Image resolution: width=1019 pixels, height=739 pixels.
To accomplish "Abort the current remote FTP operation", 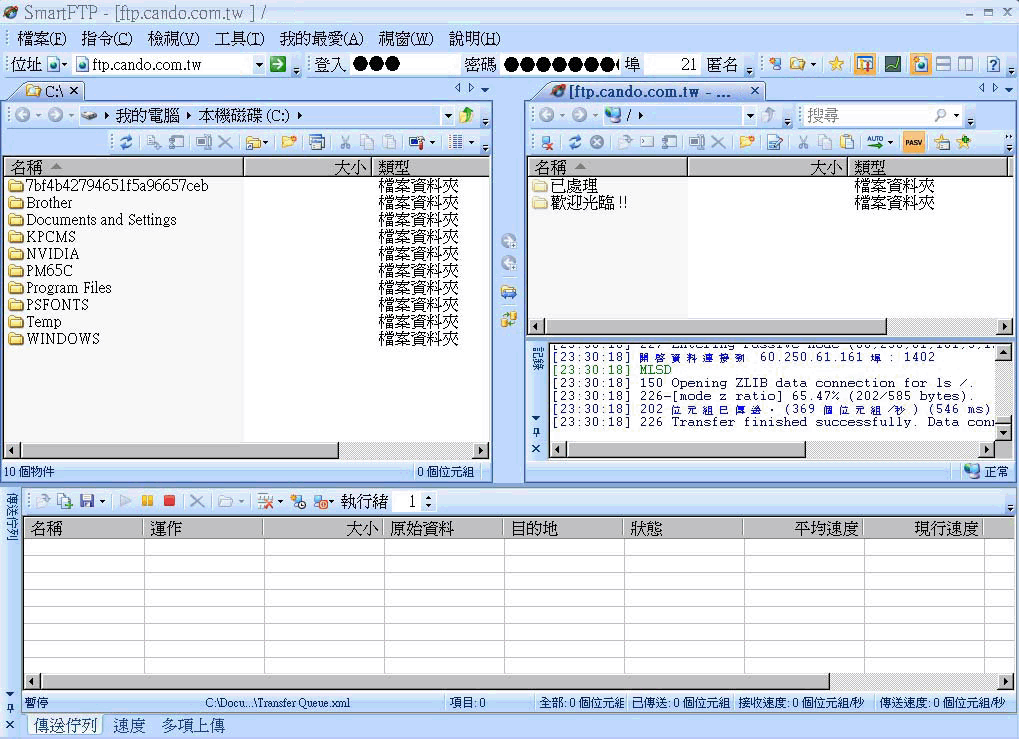I will click(x=597, y=142).
